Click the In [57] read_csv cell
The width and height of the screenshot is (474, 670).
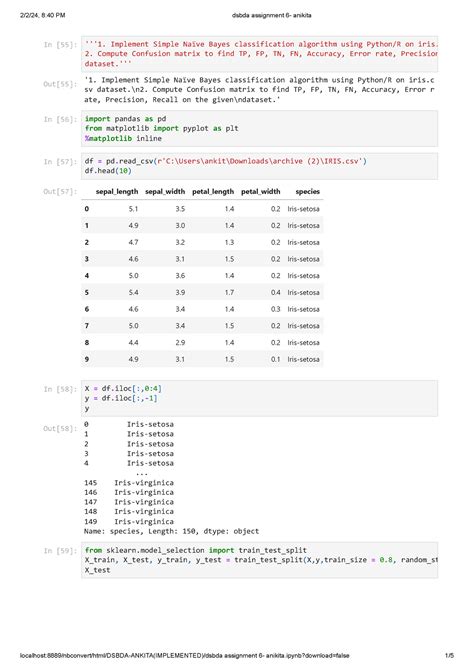[259, 166]
